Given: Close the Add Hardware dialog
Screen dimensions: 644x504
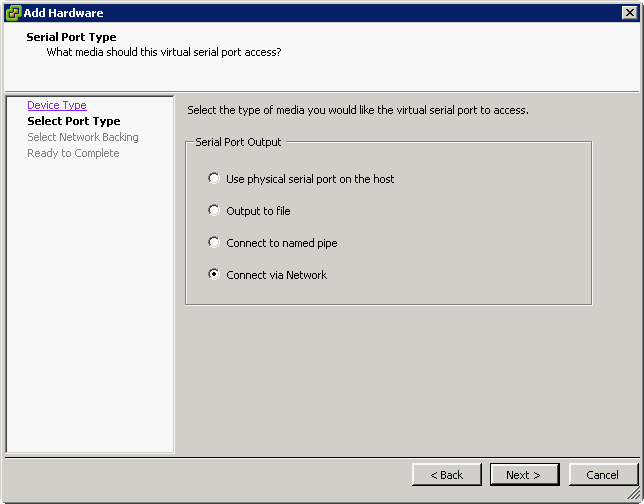Looking at the screenshot, I should (630, 13).
